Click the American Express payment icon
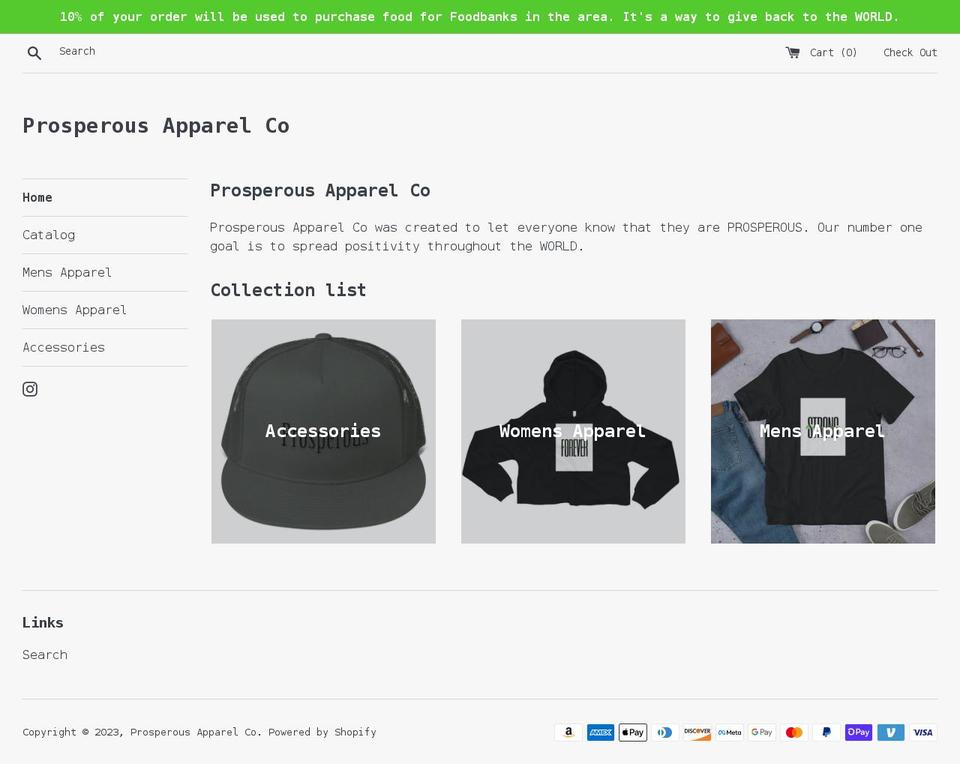The width and height of the screenshot is (960, 764). pyautogui.click(x=601, y=732)
